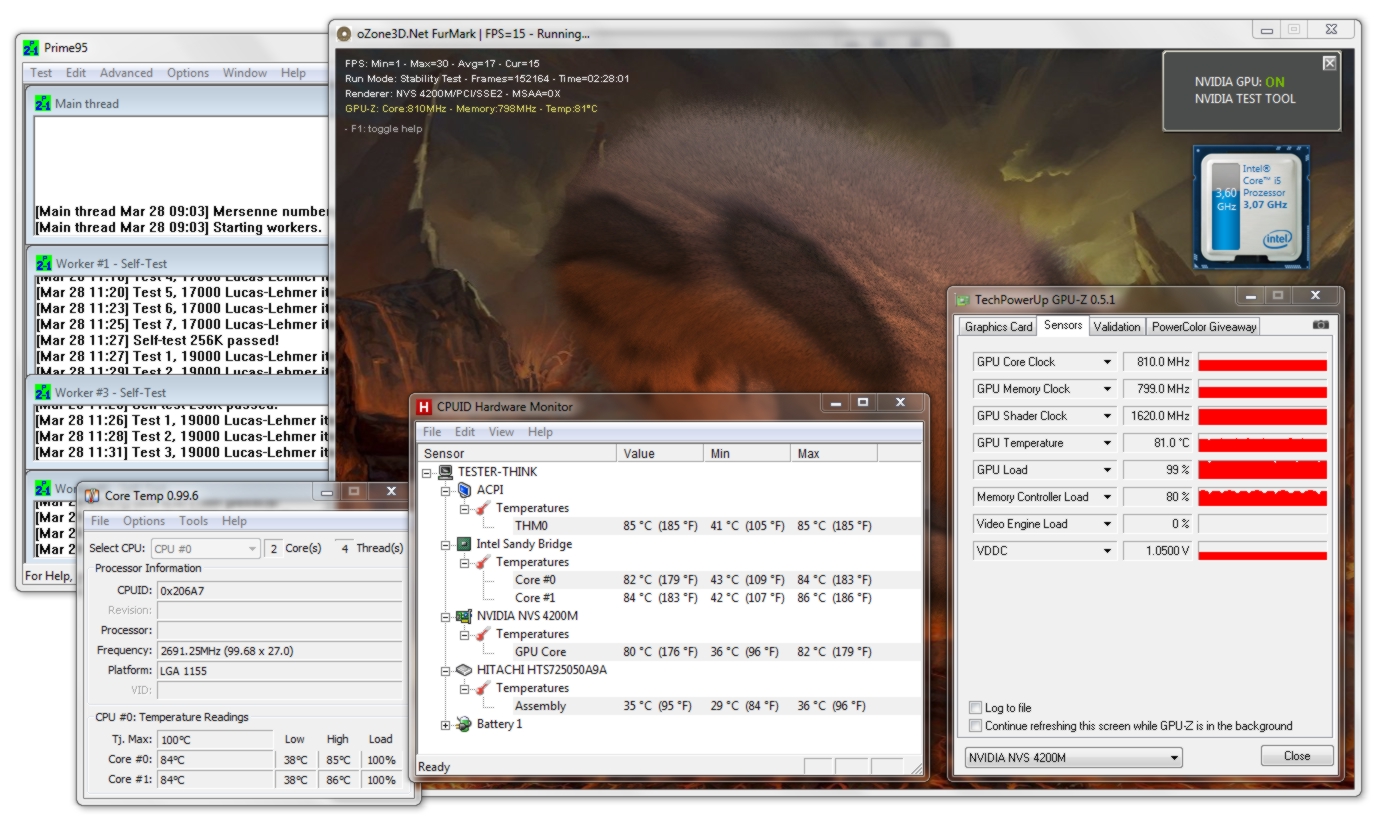Image resolution: width=1383 pixels, height=828 pixels.
Task: Open the GPU Memory Clock sensor dropdown
Action: (x=1107, y=389)
